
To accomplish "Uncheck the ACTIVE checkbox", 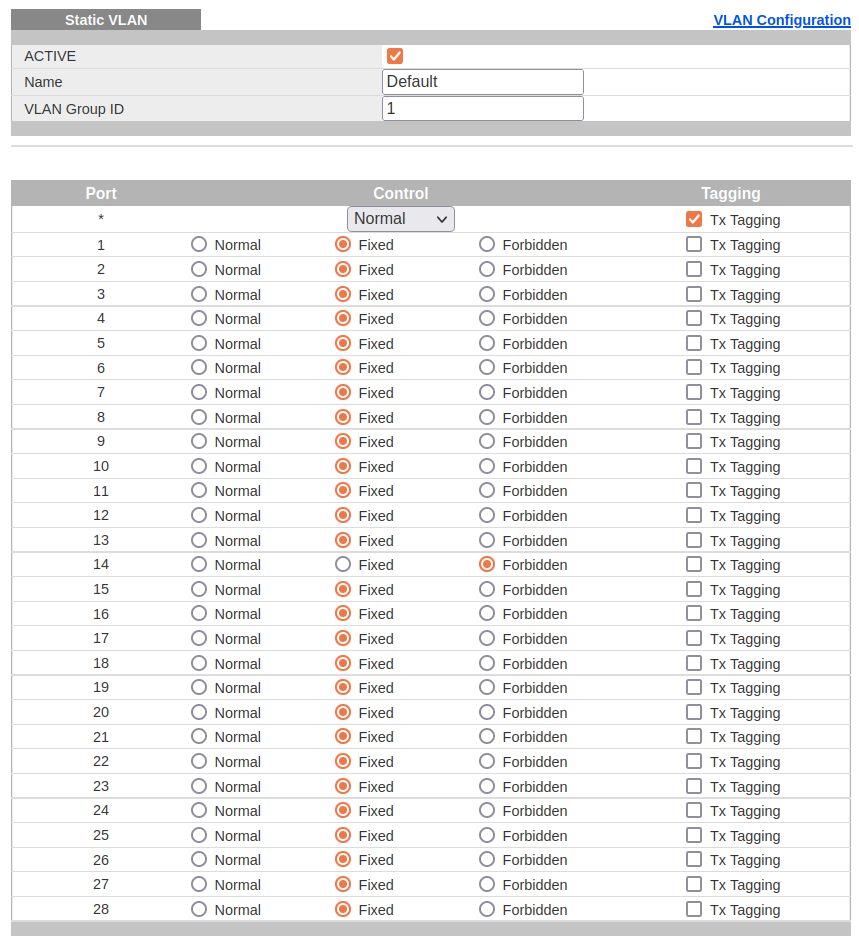I will tap(395, 56).
